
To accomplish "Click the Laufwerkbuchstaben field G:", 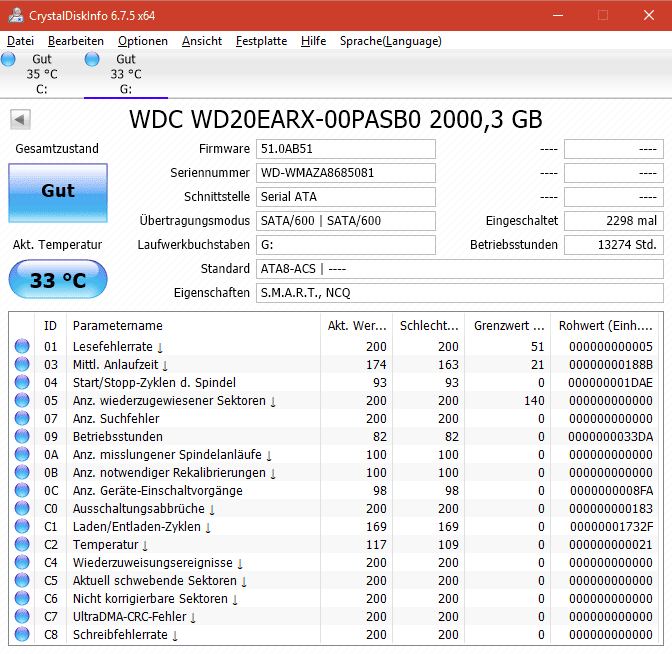I will [346, 245].
